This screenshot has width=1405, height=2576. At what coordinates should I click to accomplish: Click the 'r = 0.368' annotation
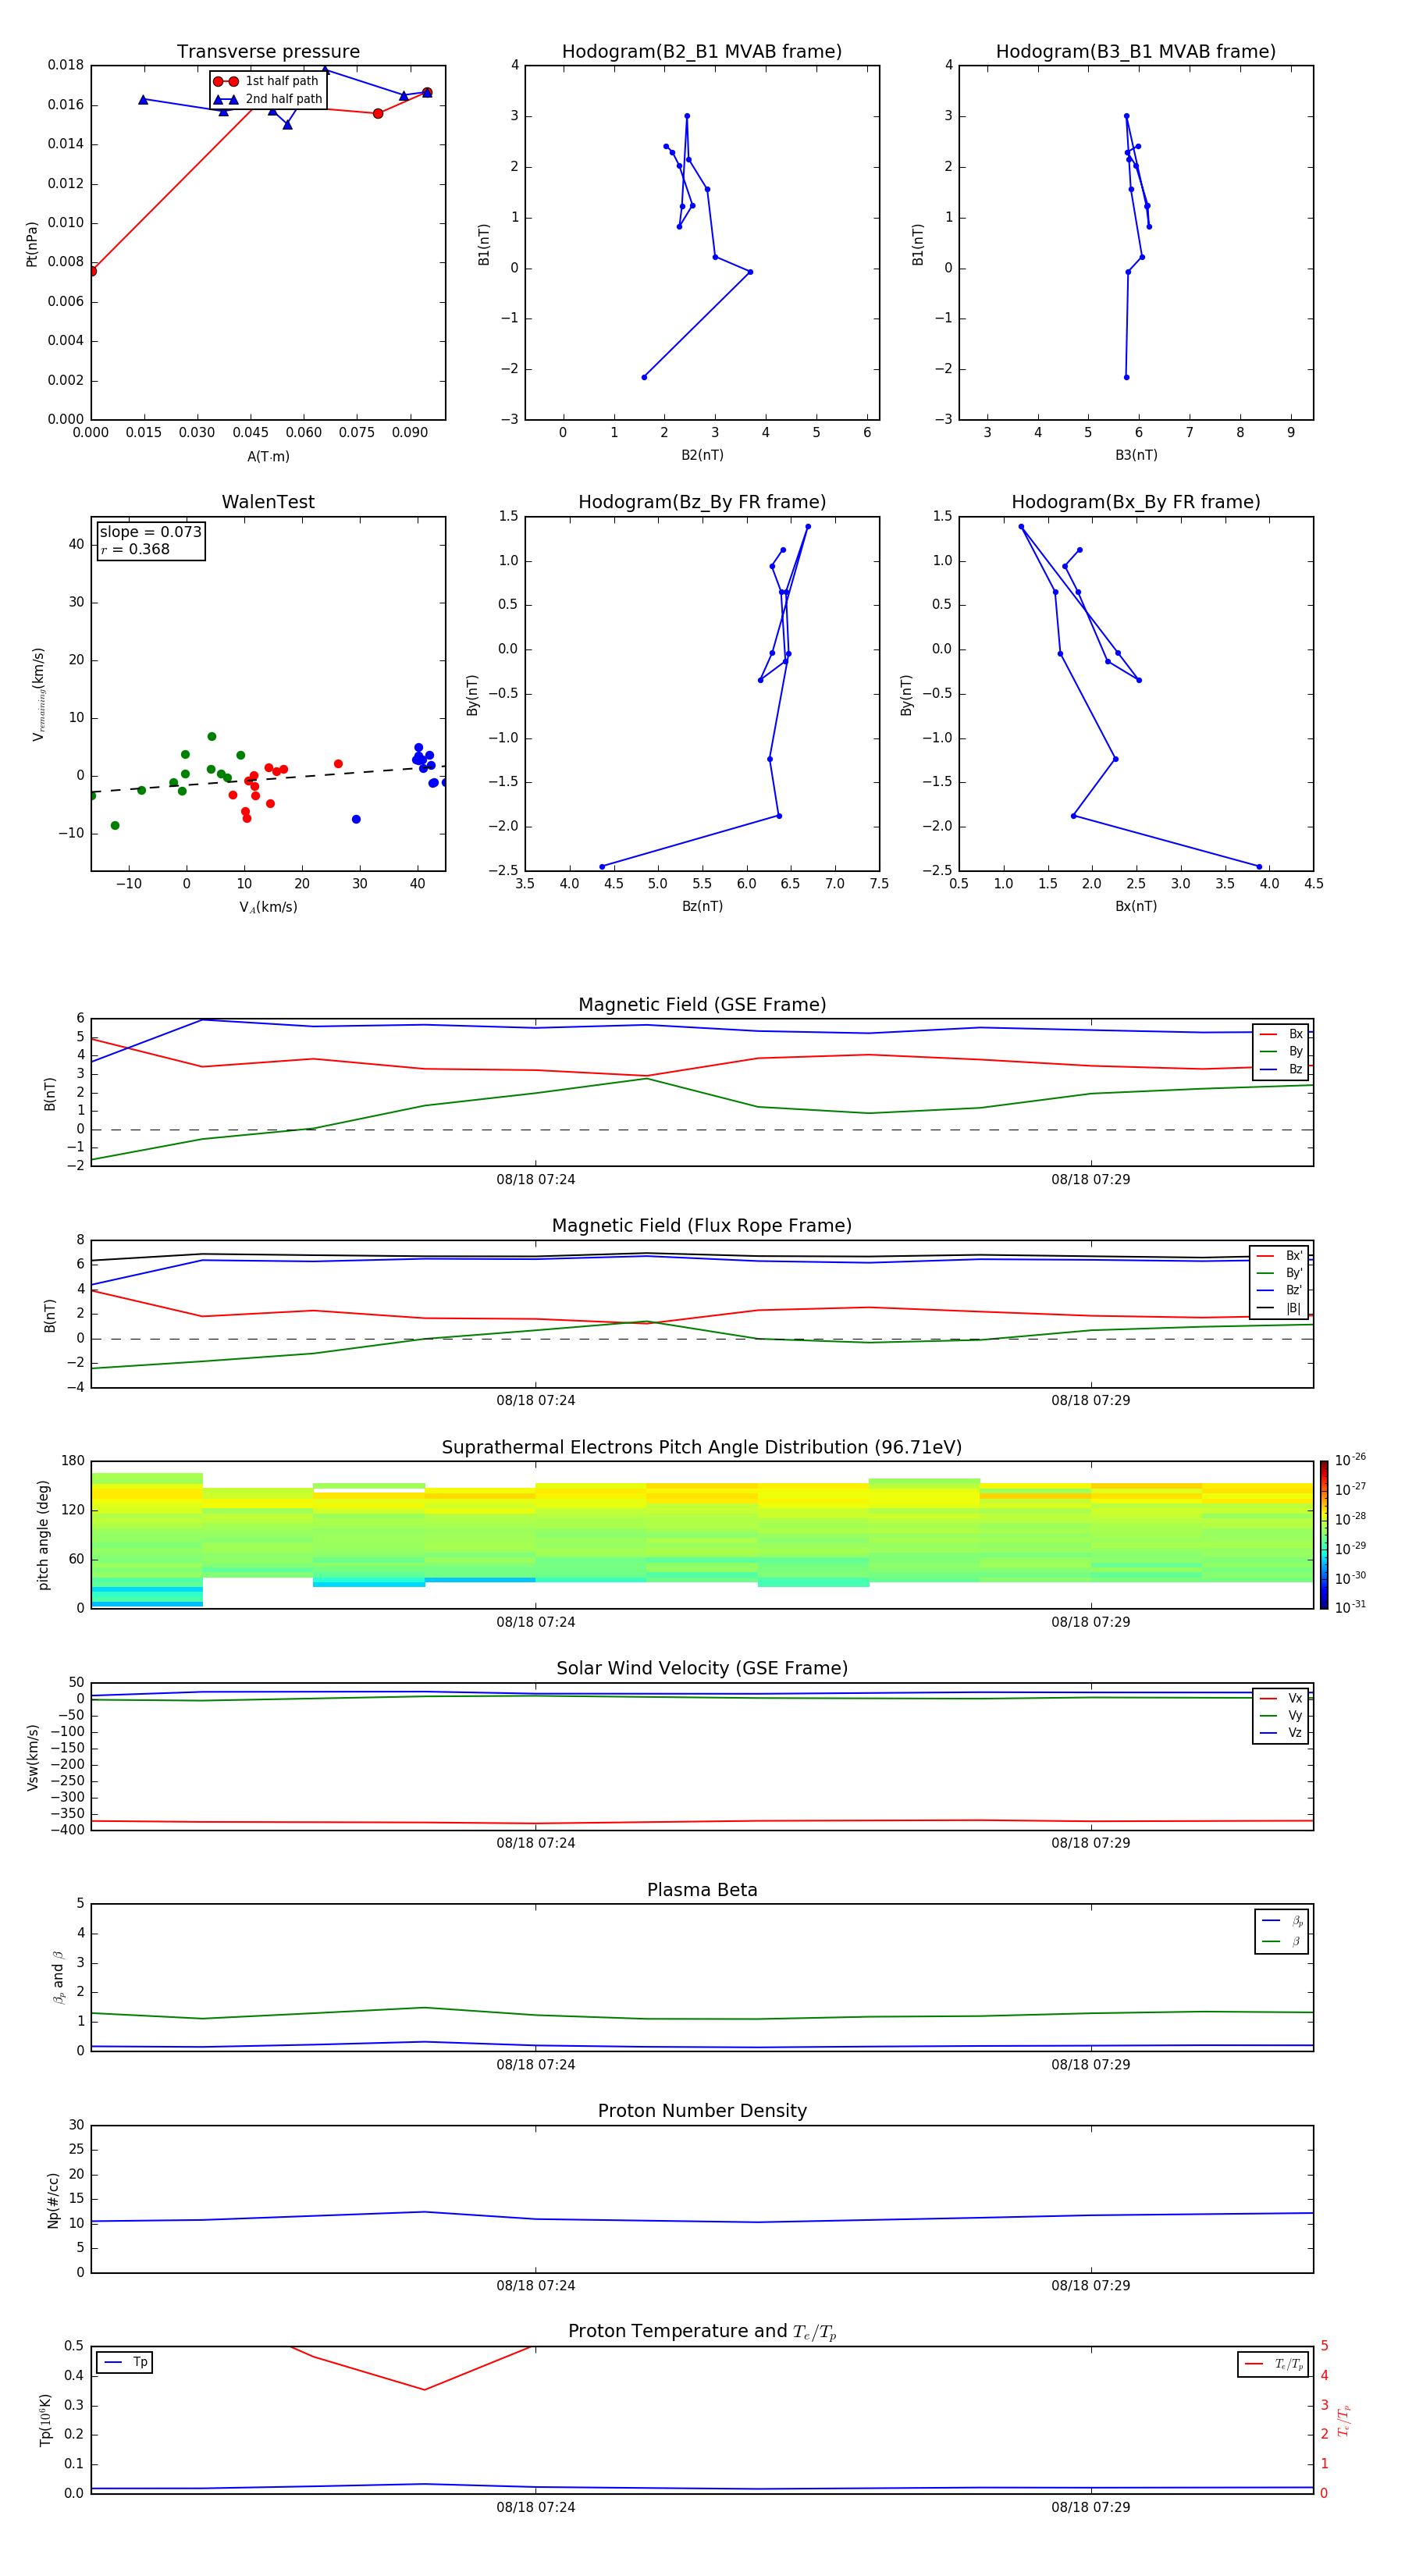(x=135, y=549)
